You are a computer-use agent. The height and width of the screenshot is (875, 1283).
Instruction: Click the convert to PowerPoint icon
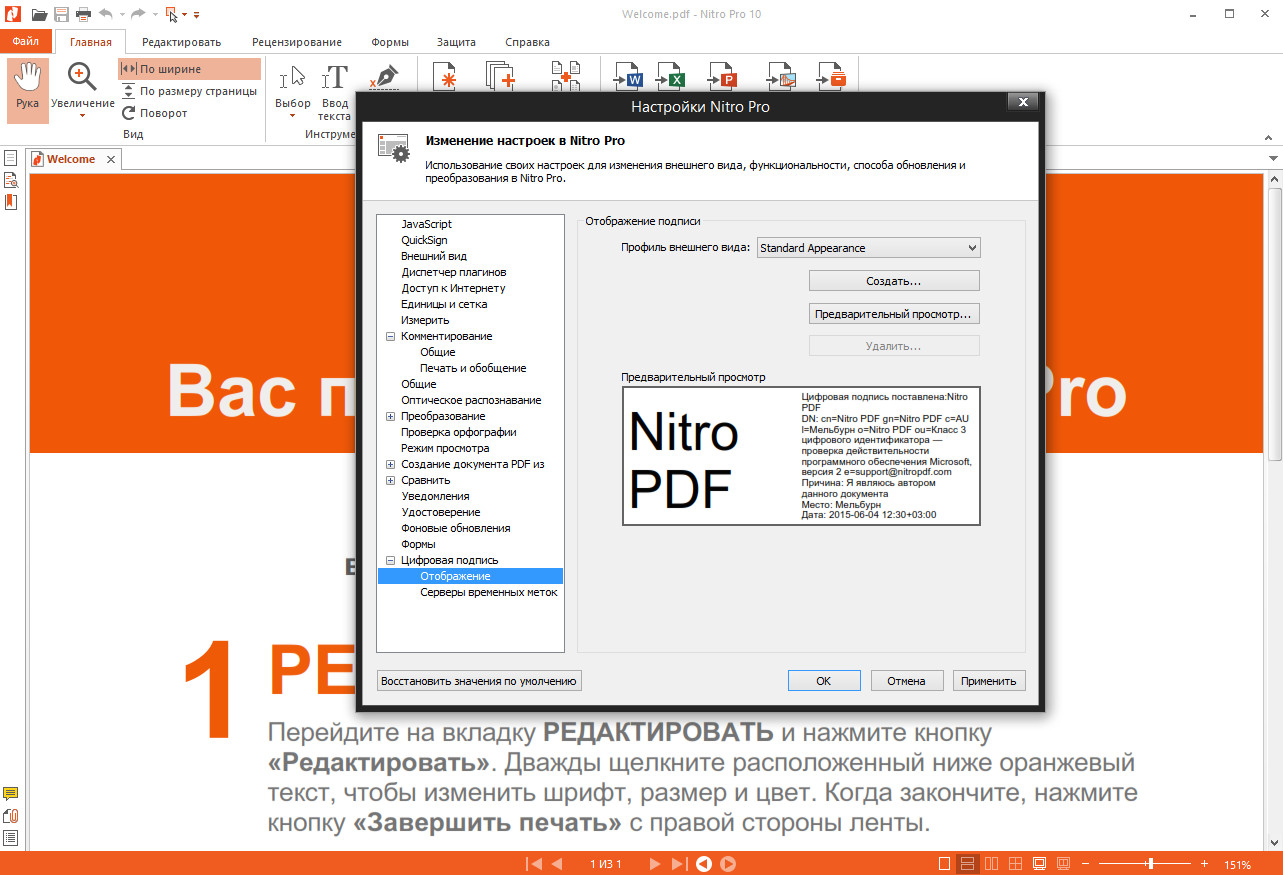point(722,77)
